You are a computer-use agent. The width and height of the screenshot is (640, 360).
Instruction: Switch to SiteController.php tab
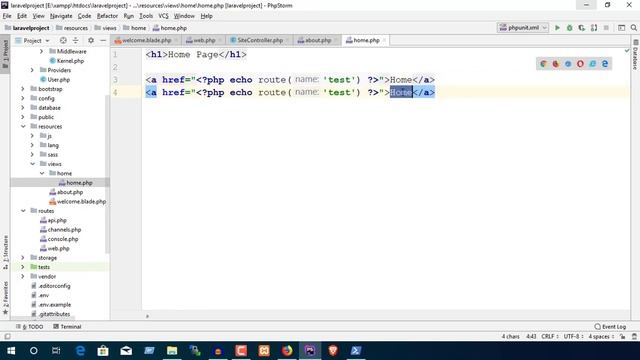point(260,40)
